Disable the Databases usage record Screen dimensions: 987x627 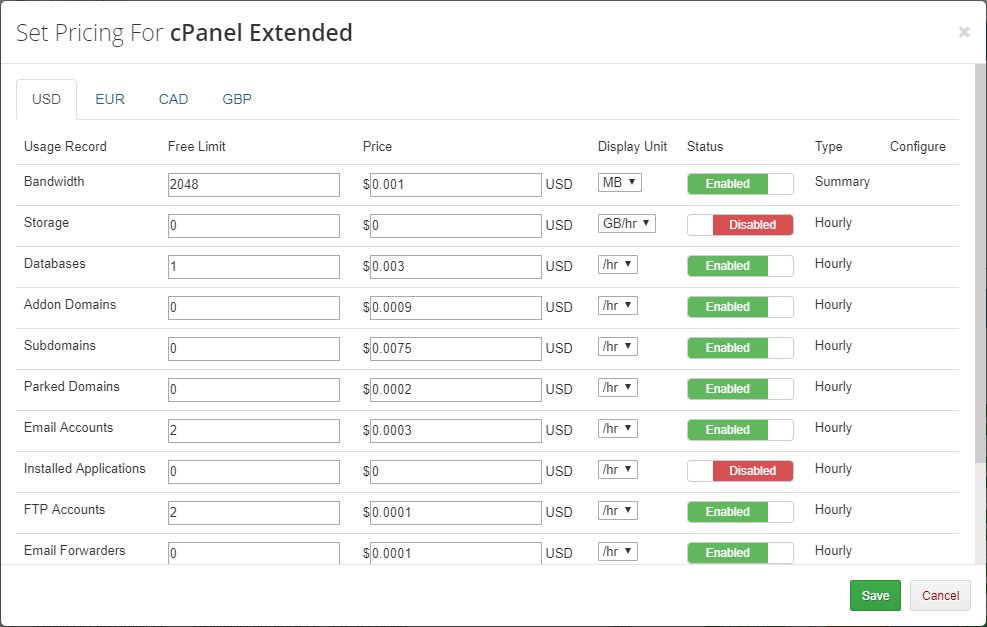point(740,265)
